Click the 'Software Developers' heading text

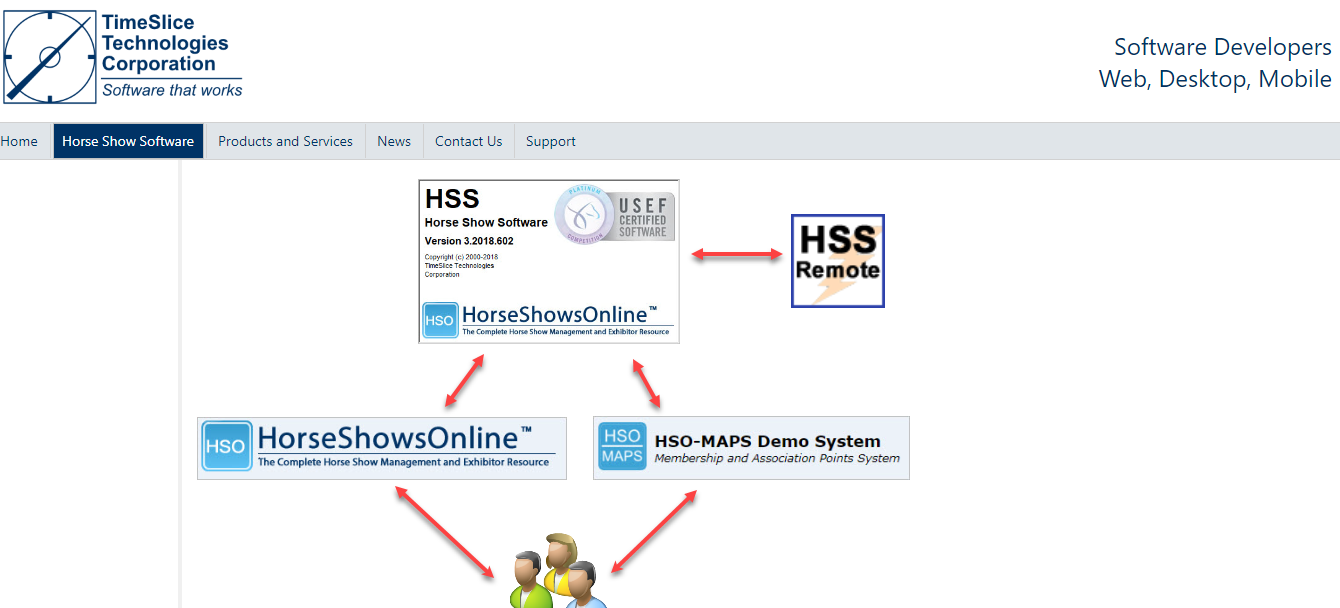point(1223,47)
